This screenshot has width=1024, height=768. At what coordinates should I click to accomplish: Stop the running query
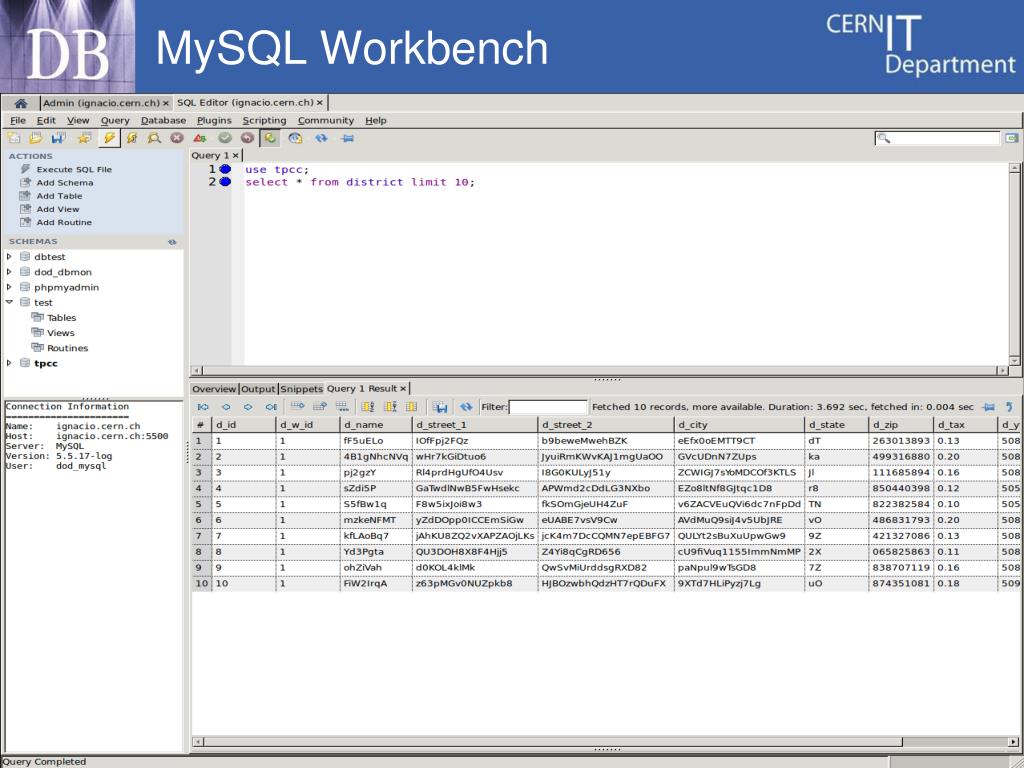click(x=177, y=138)
